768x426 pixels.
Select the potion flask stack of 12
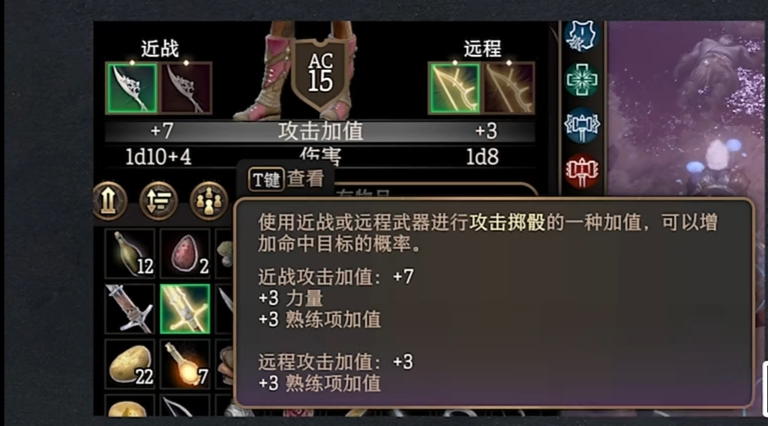tap(130, 254)
